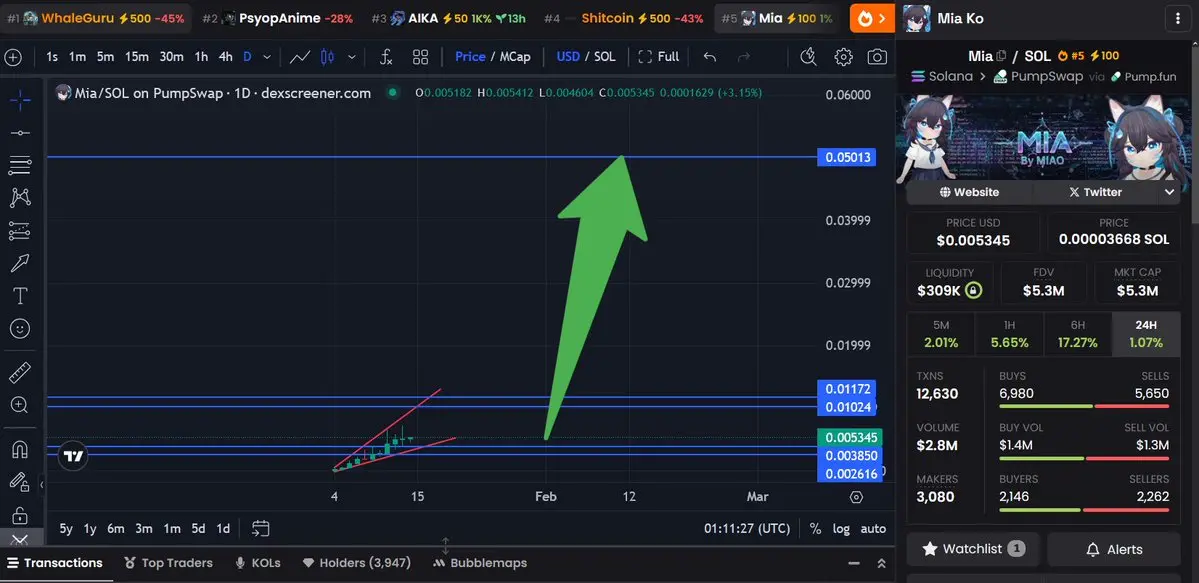Switch to the KOLs tab
1199x583 pixels.
pos(258,563)
